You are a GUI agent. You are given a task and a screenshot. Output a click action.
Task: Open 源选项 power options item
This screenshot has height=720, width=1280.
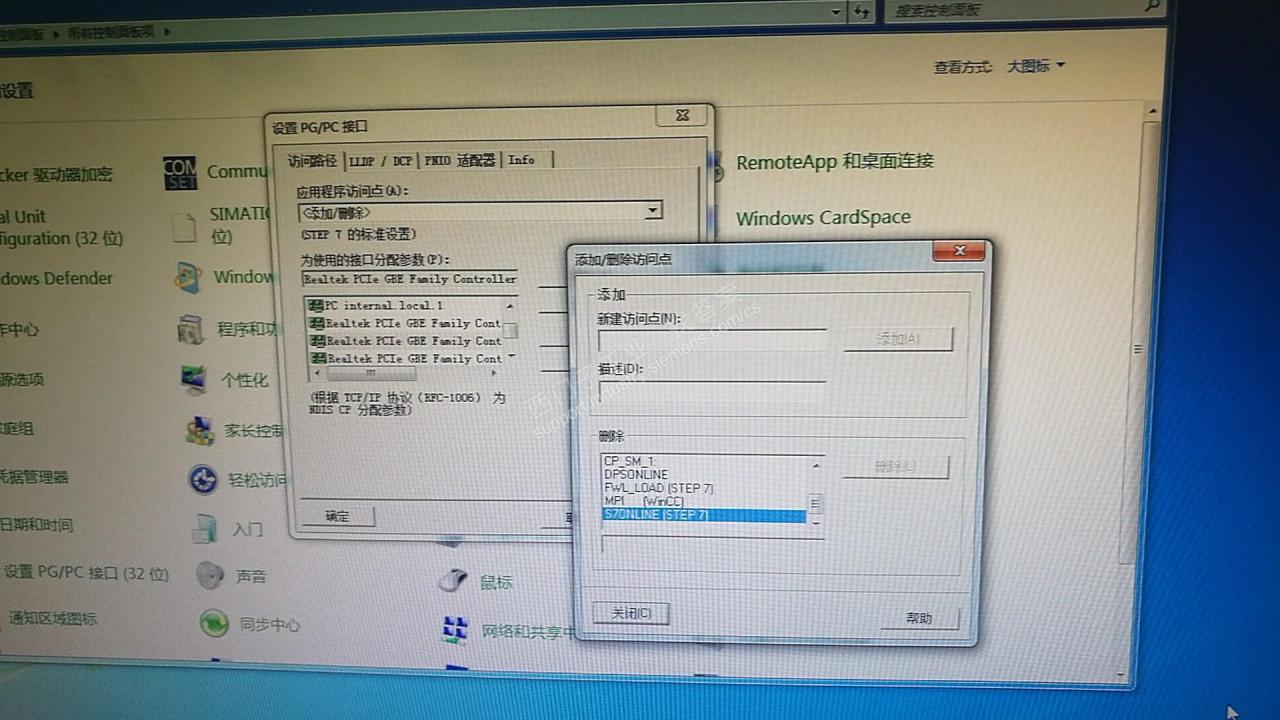[22, 379]
